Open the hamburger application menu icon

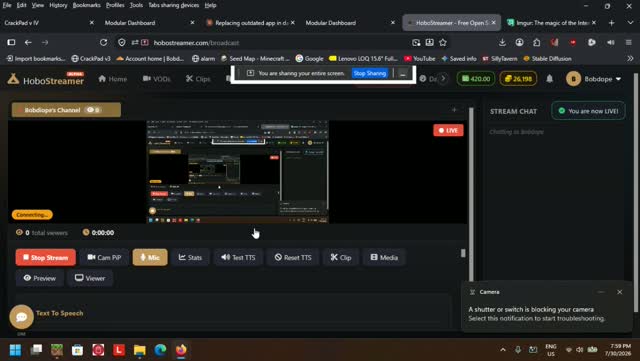(x=629, y=42)
